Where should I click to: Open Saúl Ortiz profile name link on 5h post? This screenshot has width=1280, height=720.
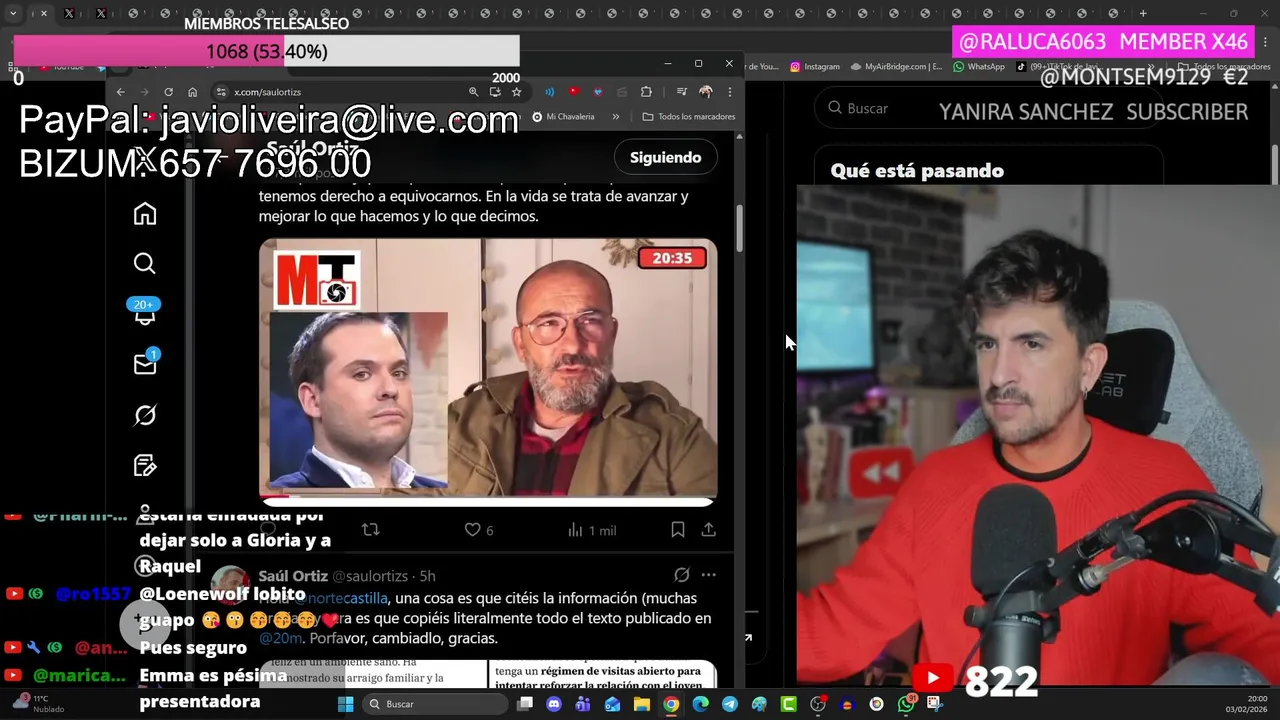point(292,576)
